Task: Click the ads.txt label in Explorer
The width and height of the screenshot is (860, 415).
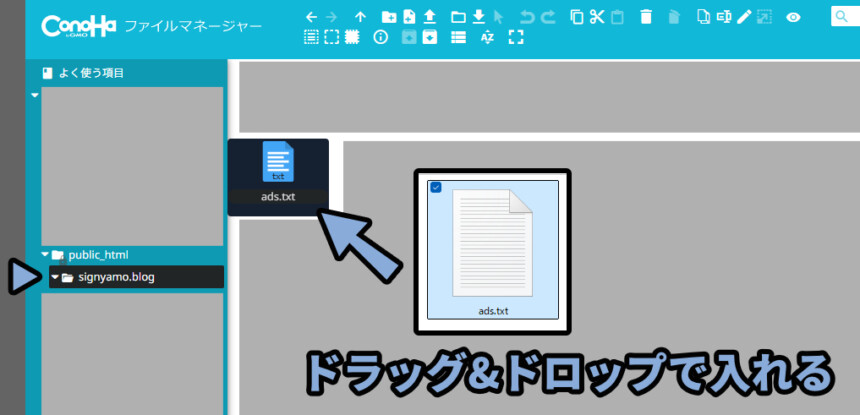Action: pyautogui.click(x=493, y=311)
